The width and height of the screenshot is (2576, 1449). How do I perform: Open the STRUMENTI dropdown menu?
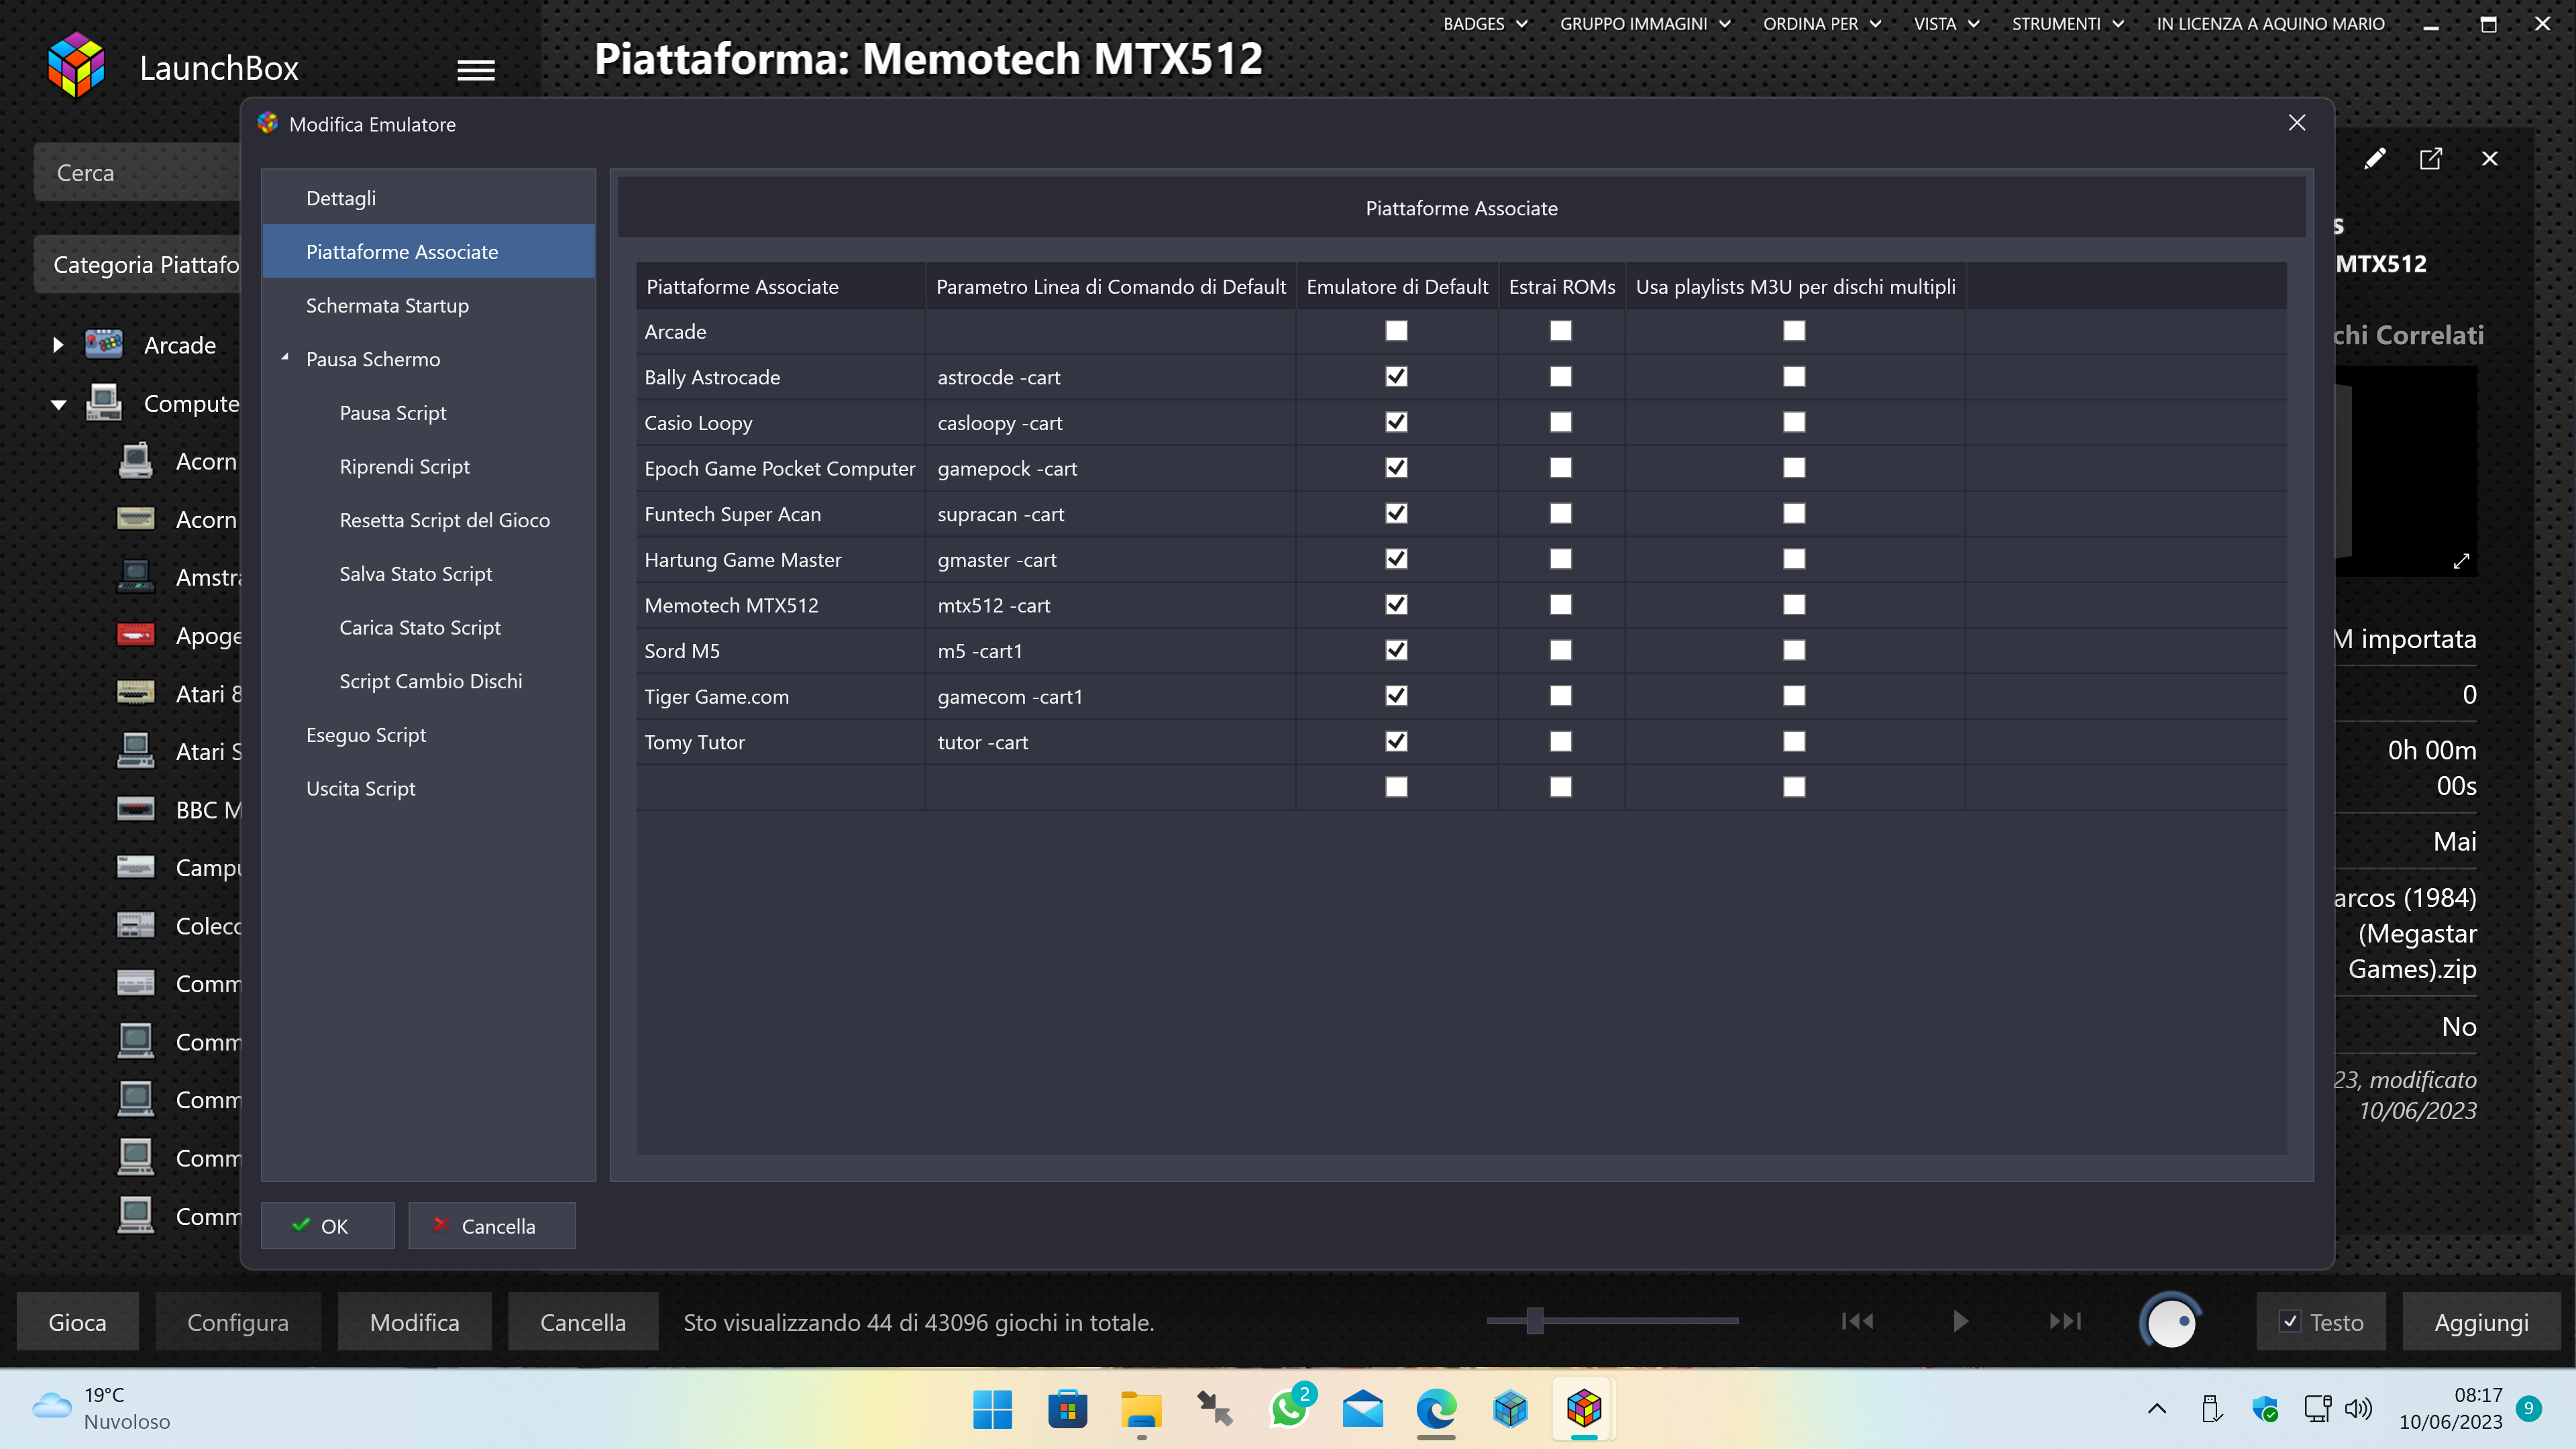point(2068,24)
